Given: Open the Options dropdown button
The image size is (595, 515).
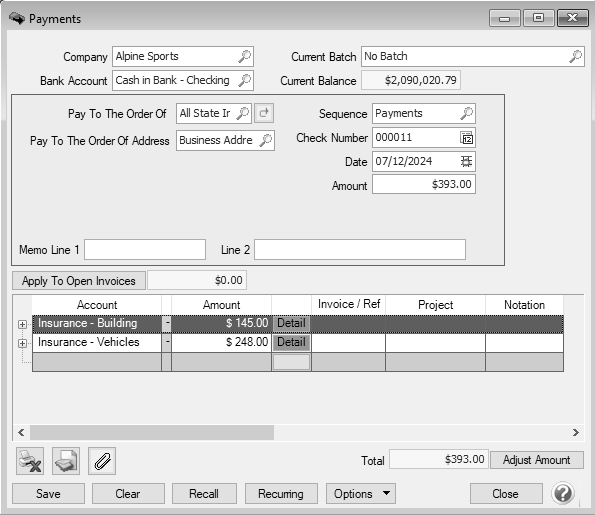Looking at the screenshot, I should tap(361, 493).
